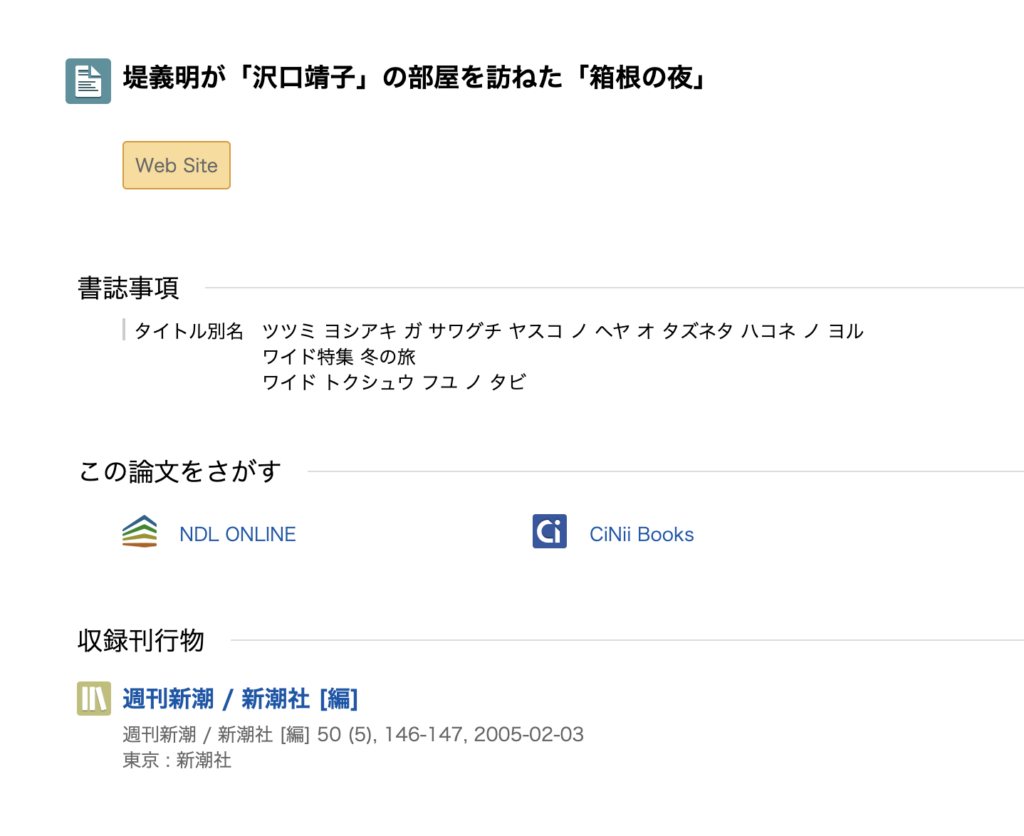
Task: Click the NDL ONLINE logo icon
Action: [140, 532]
